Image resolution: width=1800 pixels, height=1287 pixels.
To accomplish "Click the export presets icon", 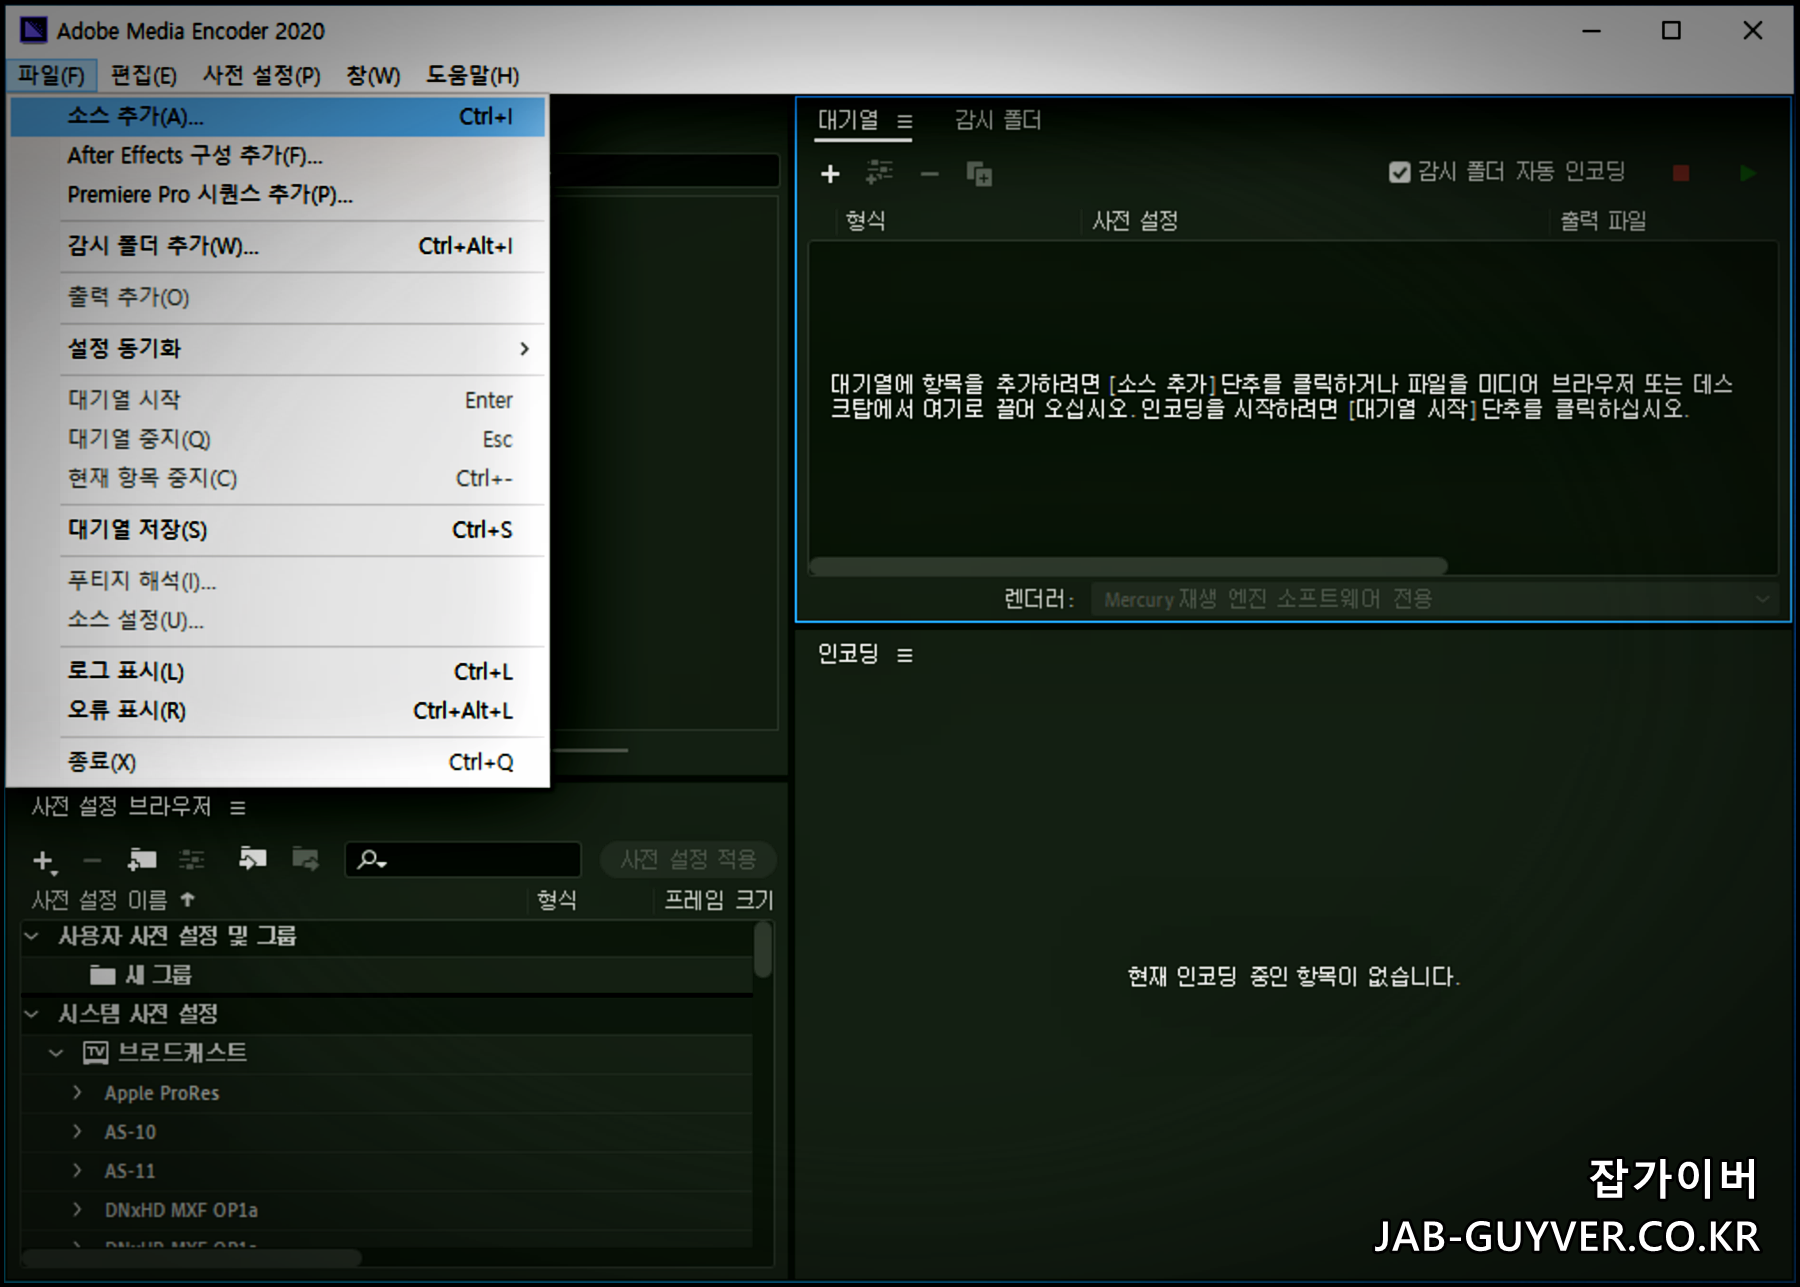I will tap(305, 858).
